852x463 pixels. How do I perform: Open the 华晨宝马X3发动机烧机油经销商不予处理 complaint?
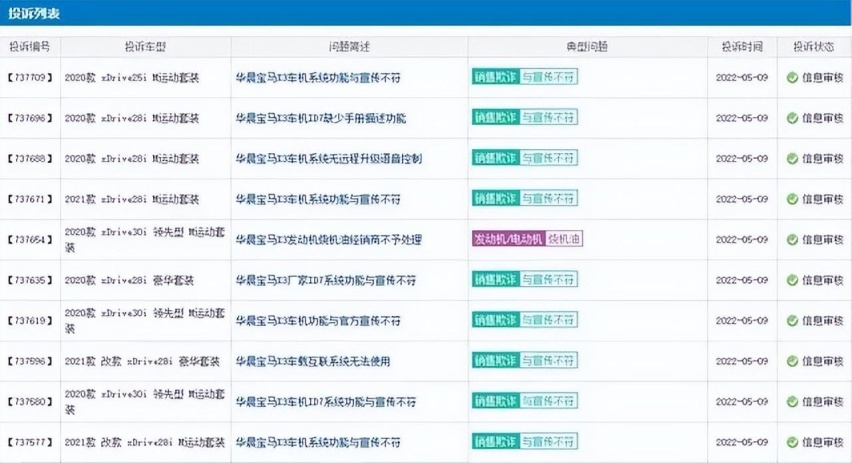coord(328,240)
